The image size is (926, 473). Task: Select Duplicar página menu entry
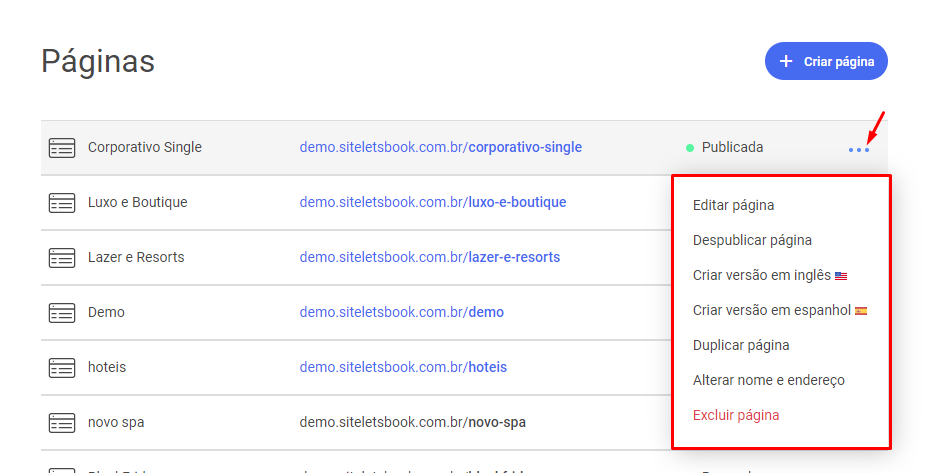pyautogui.click(x=741, y=345)
